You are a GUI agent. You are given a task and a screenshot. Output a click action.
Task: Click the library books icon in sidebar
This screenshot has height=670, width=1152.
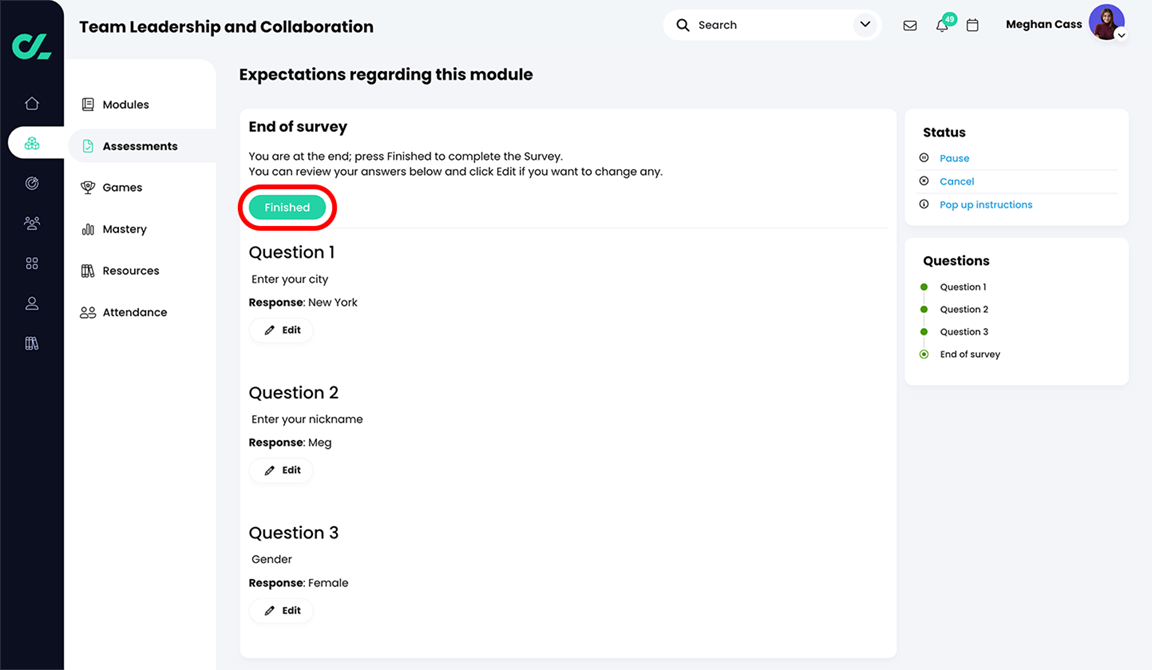tap(31, 343)
